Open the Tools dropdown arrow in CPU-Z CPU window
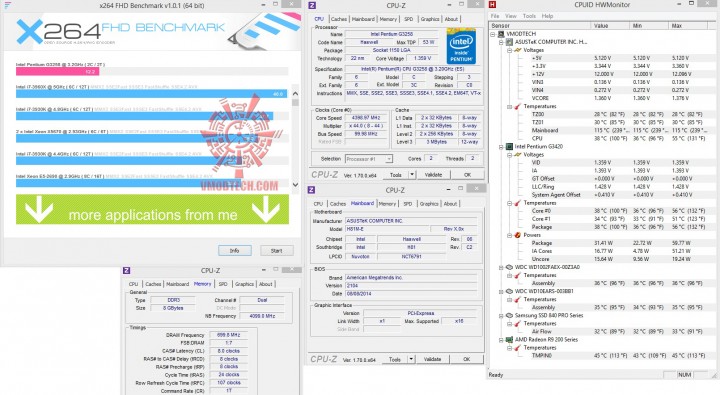 point(412,175)
